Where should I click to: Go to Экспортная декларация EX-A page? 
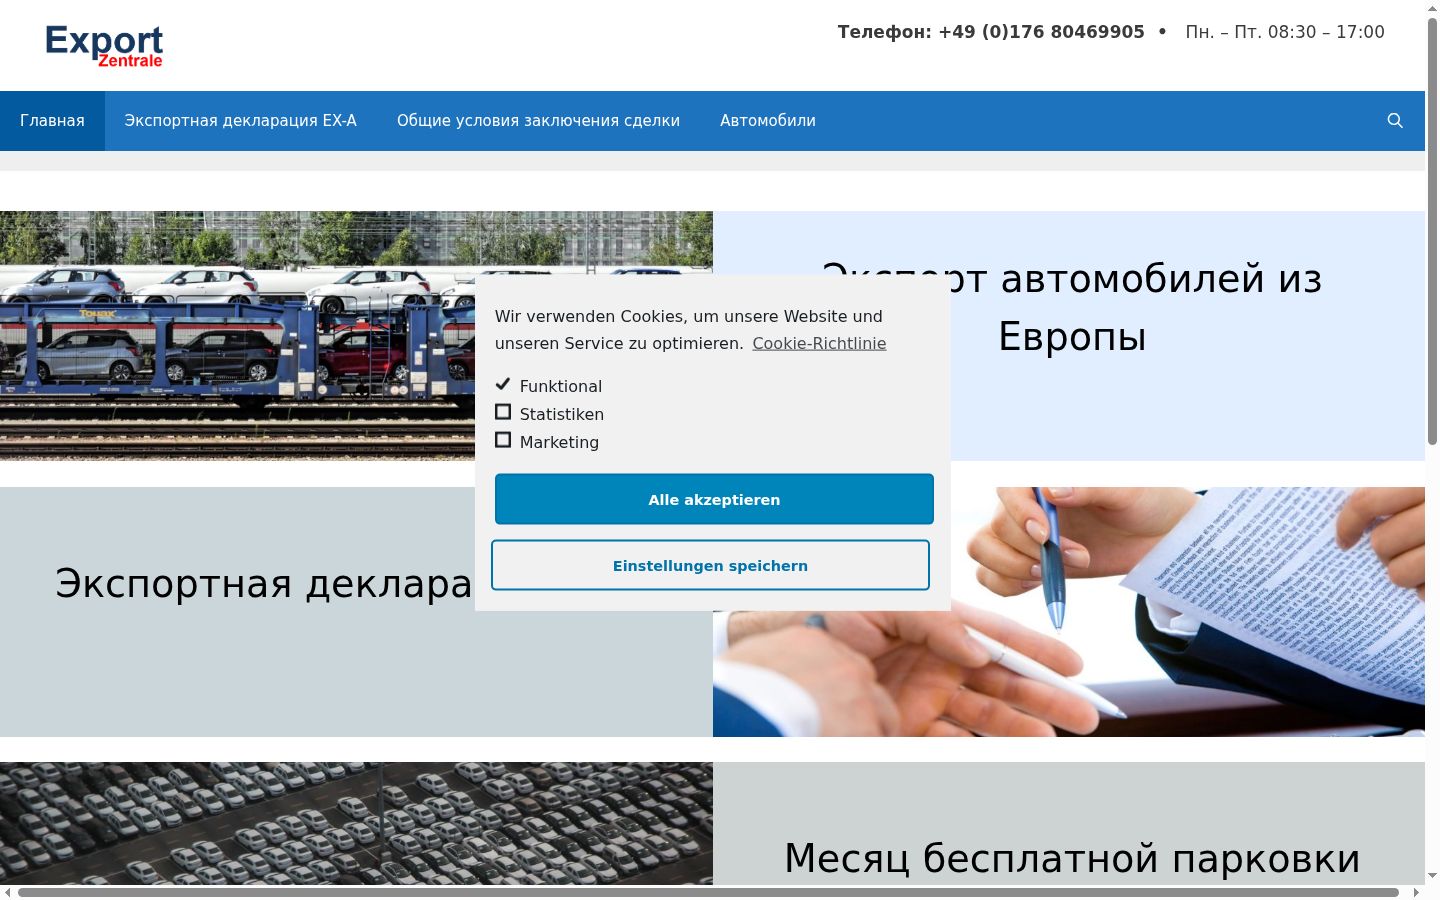tap(240, 121)
